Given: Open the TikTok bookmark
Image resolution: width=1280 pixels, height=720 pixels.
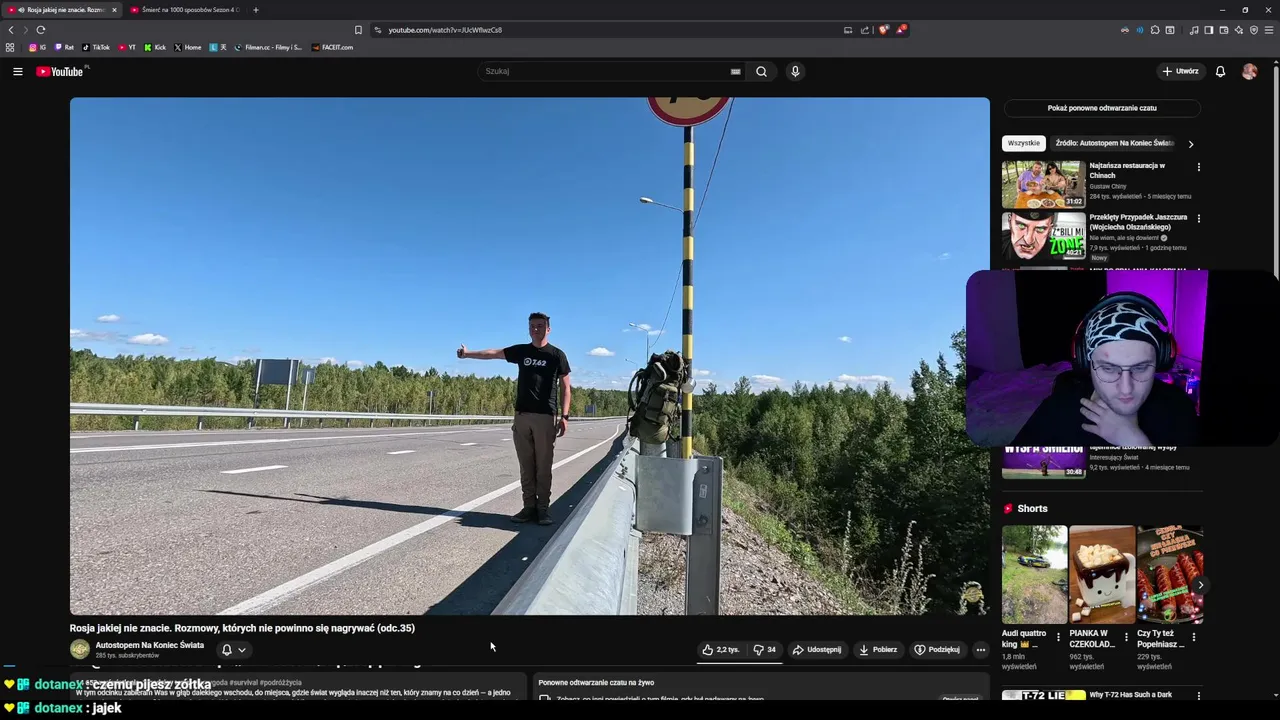Looking at the screenshot, I should tap(96, 47).
